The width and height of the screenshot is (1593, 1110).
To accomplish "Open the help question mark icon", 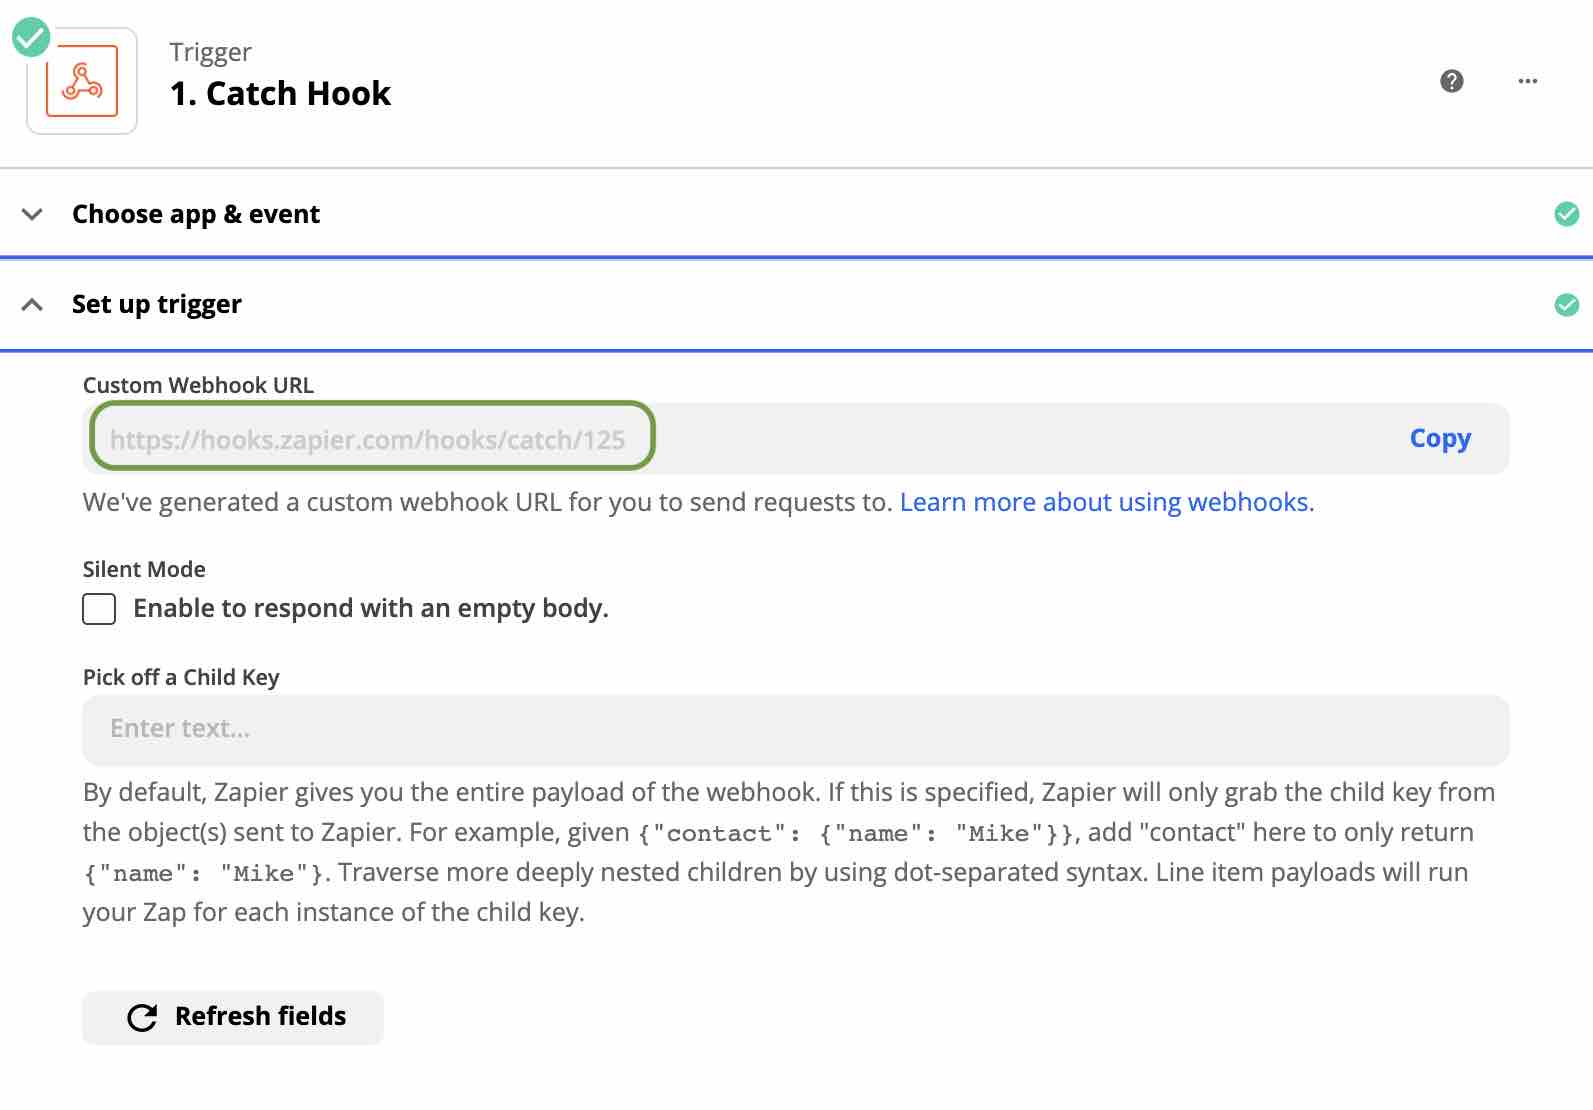I will point(1452,81).
